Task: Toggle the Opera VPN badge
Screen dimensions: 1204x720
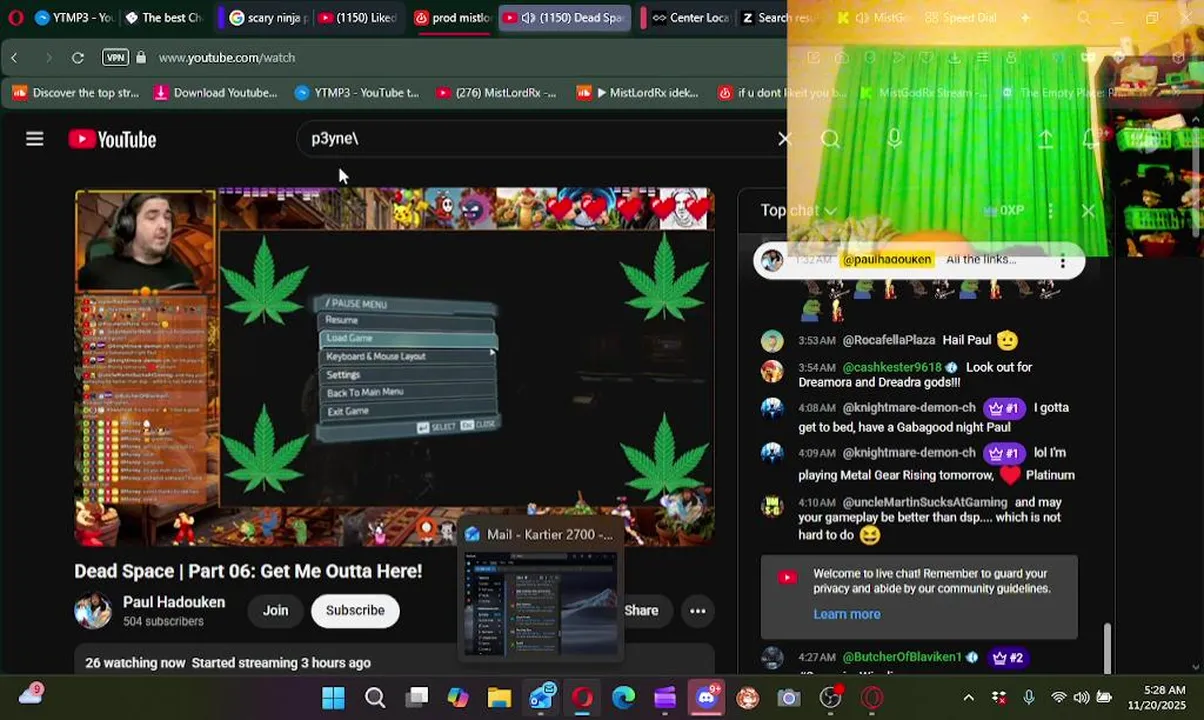Action: [115, 58]
